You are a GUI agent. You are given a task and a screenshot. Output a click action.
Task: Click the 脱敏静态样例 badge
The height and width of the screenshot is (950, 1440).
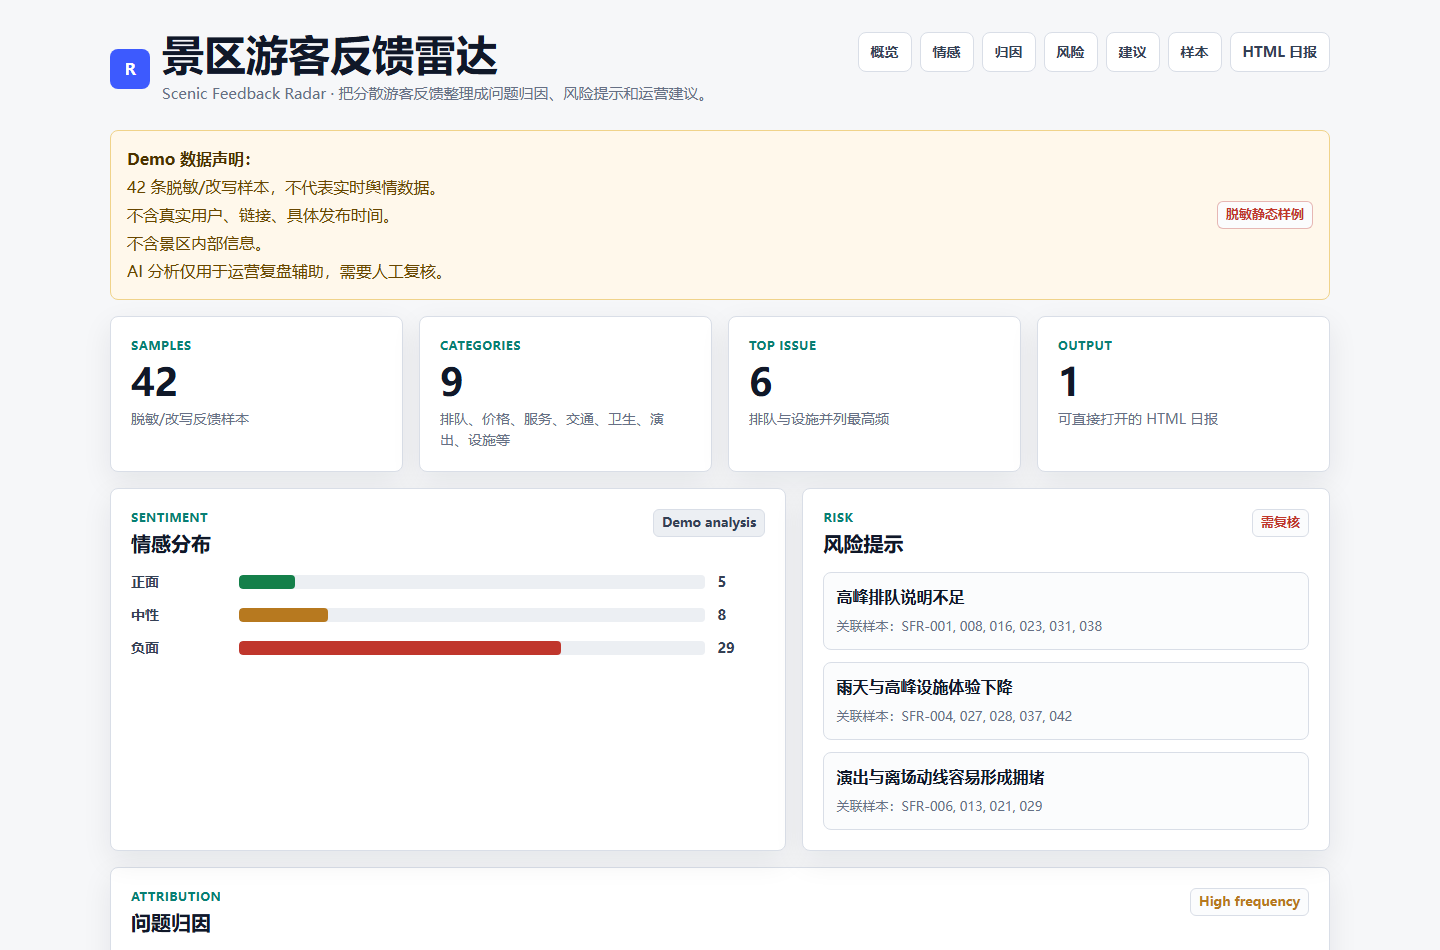coord(1265,215)
